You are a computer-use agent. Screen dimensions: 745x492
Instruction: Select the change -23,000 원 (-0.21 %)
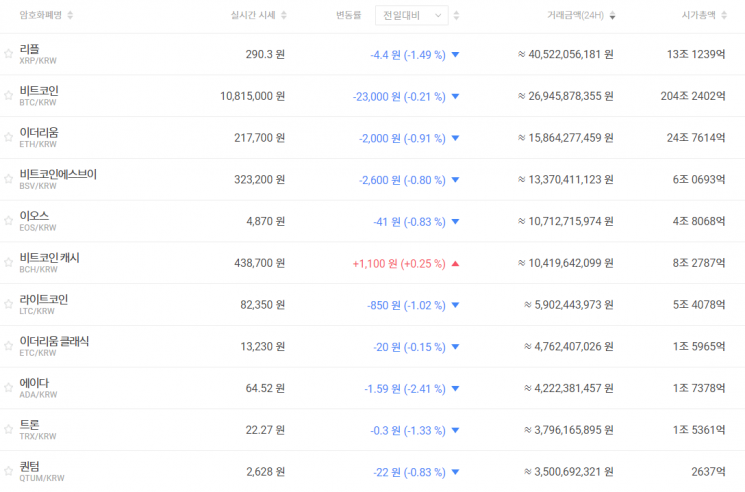pyautogui.click(x=399, y=97)
